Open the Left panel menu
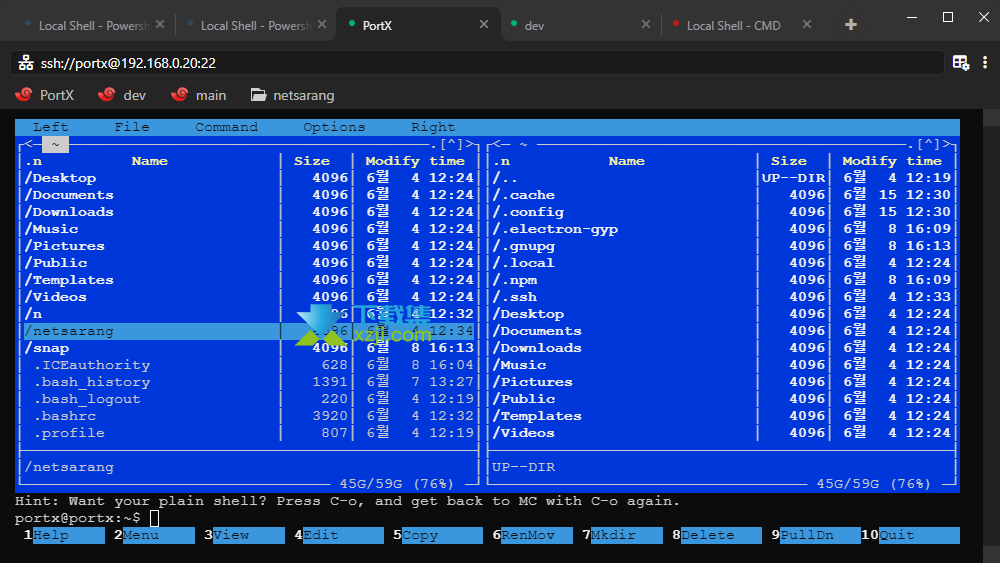 50,127
